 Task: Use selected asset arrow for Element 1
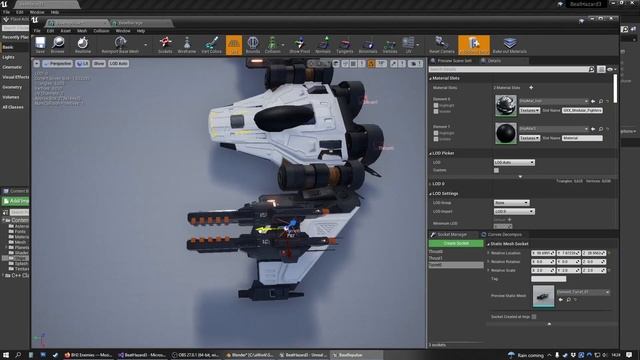[593, 129]
